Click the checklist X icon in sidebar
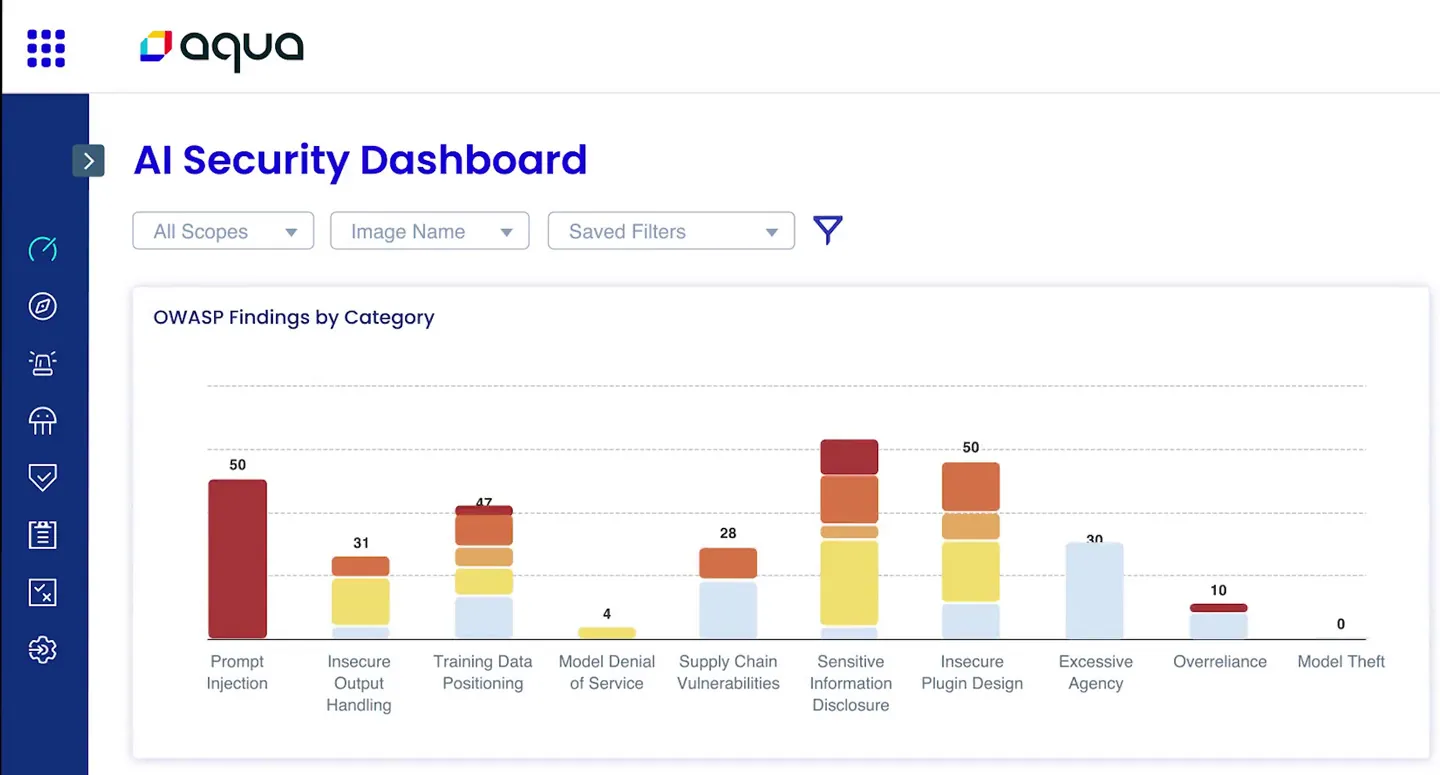 point(42,593)
